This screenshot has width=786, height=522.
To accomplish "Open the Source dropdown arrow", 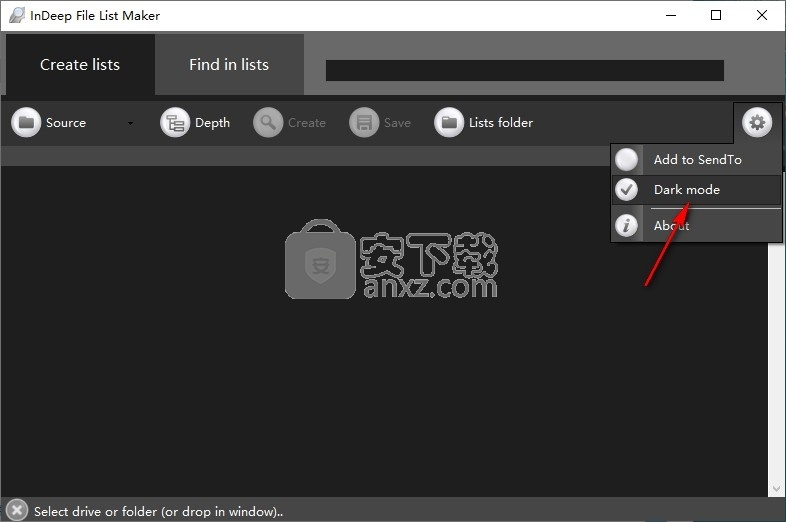I will click(x=130, y=123).
